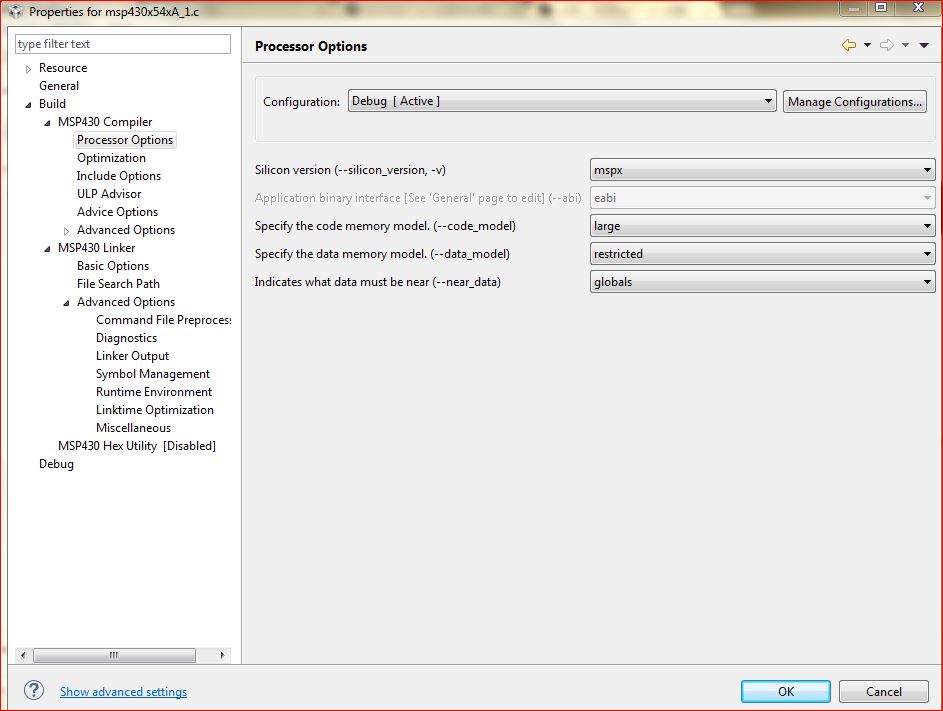Select Basic Options tree item
The width and height of the screenshot is (943, 711).
(113, 266)
